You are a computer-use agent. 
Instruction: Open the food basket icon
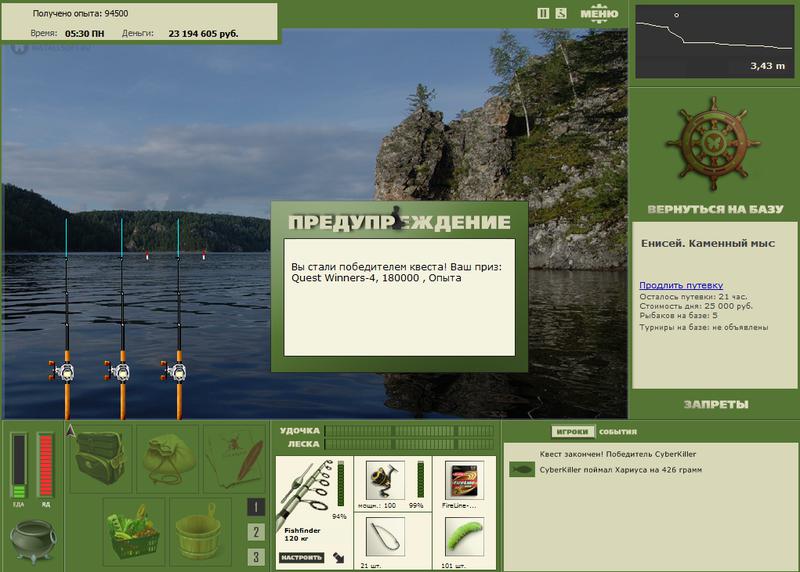click(134, 532)
